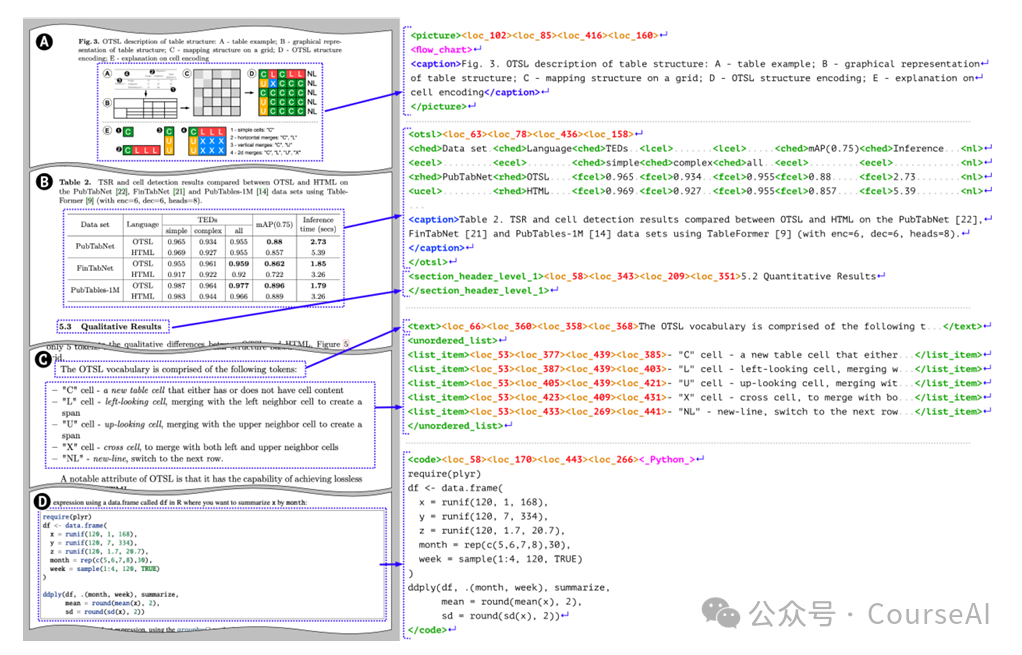
Task: Select the green "C" simple cell icon
Action: (128, 132)
